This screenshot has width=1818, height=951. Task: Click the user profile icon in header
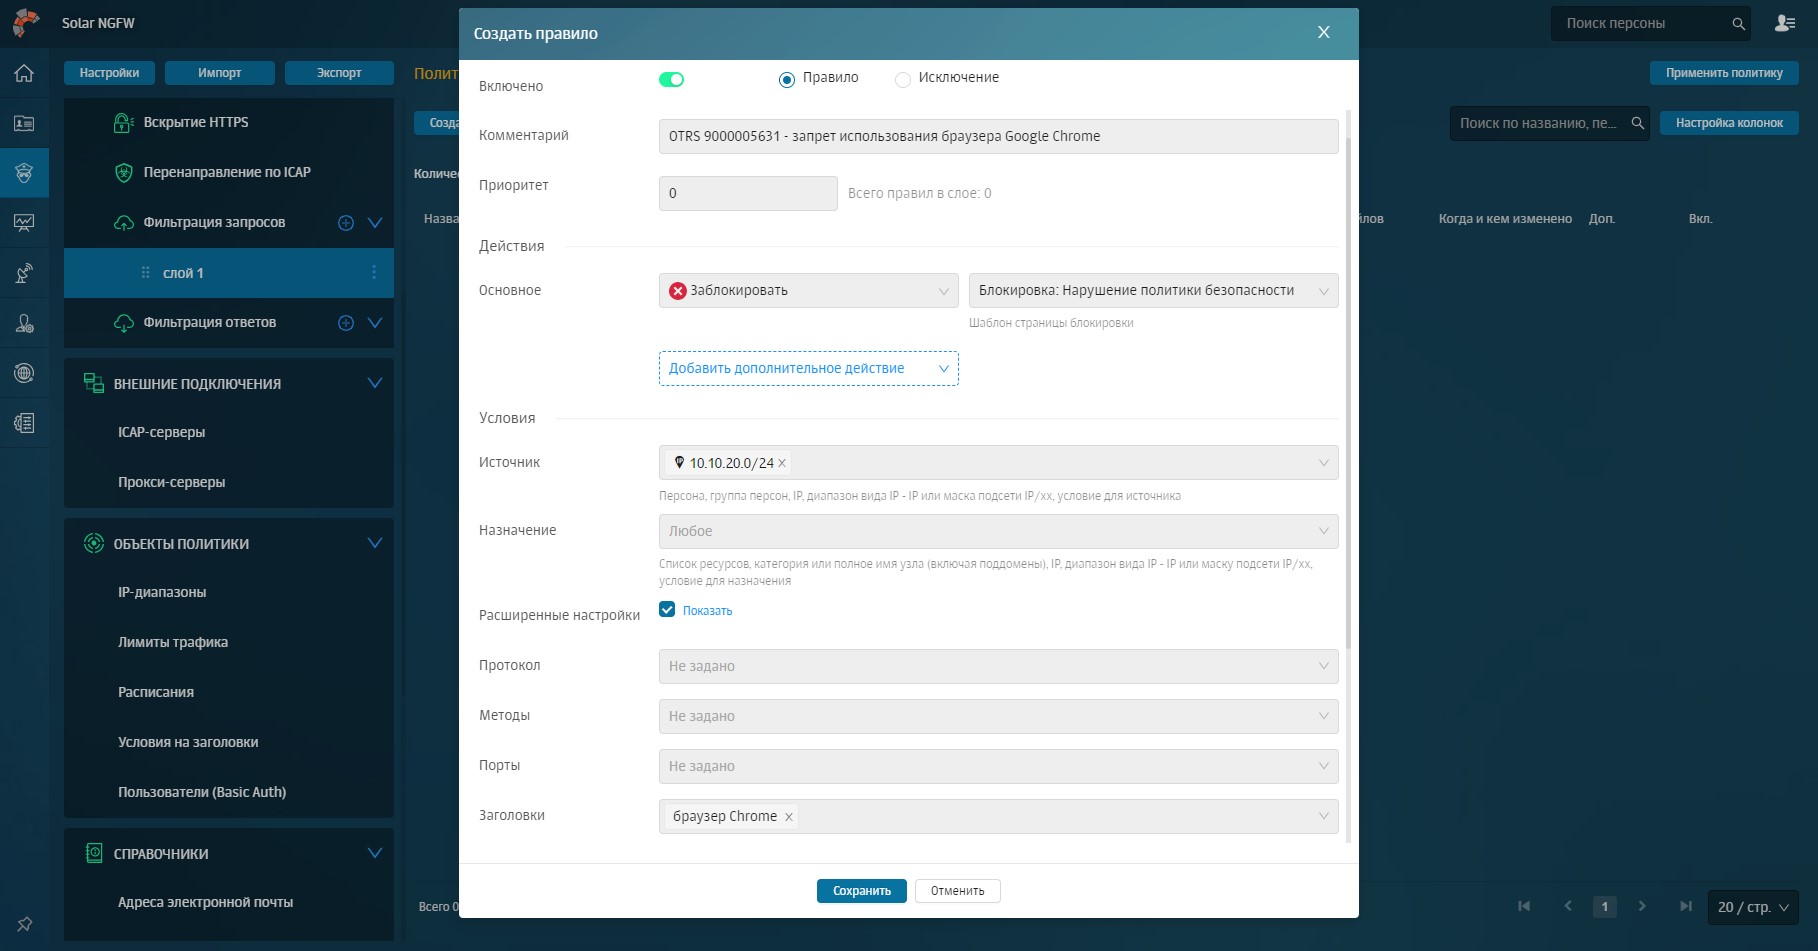click(1785, 23)
